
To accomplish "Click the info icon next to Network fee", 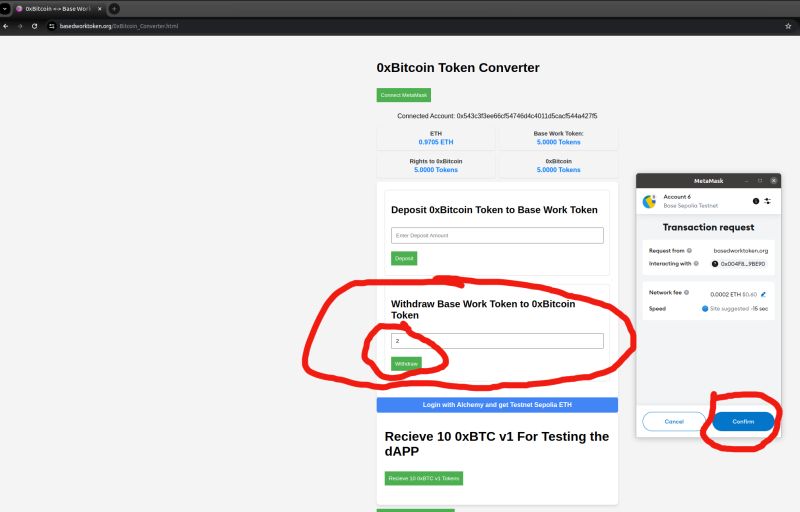I will 686,292.
